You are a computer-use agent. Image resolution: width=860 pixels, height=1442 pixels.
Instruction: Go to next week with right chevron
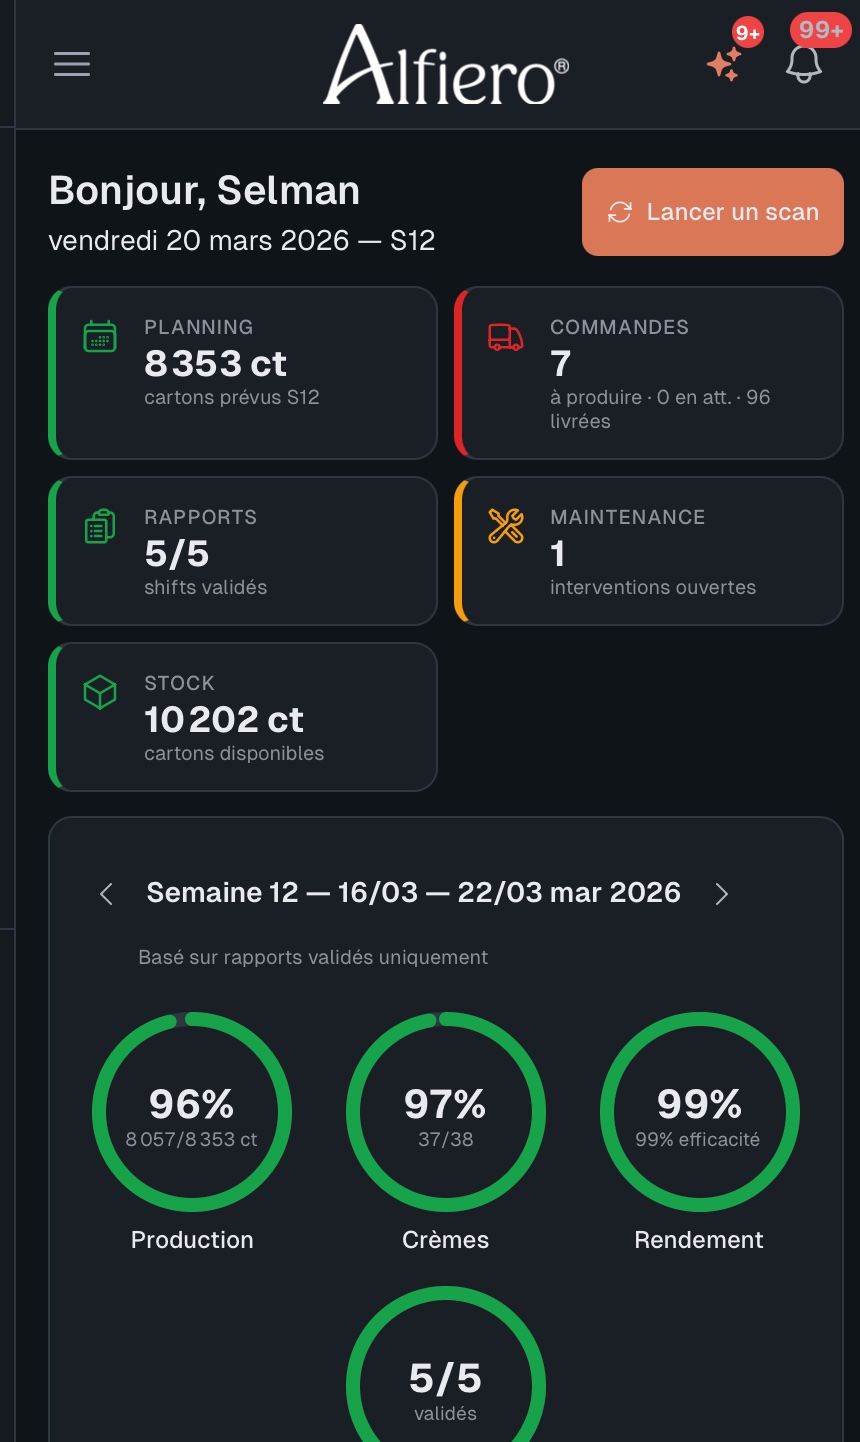tap(722, 894)
